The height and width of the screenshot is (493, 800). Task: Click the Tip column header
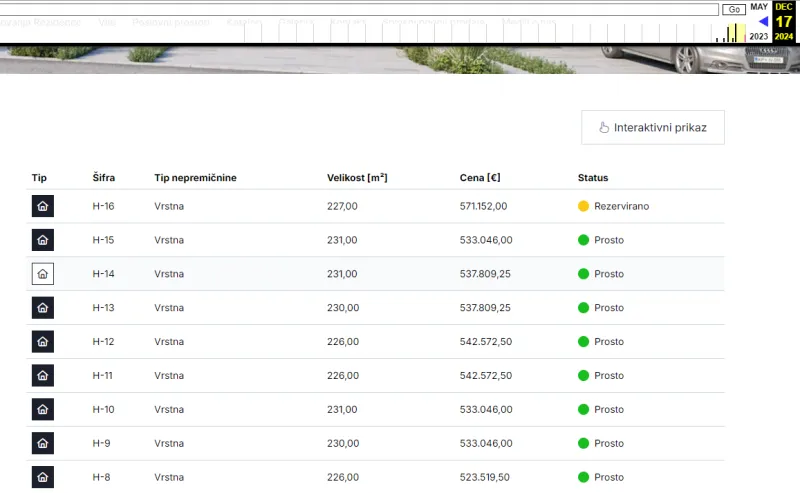point(39,178)
